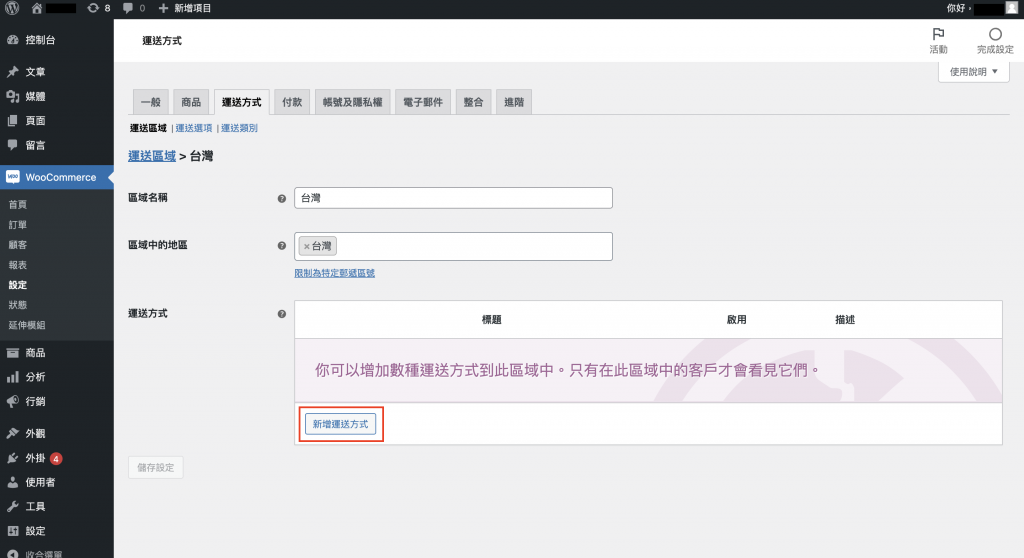This screenshot has width=1024, height=558.
Task: Open 新增項目 in the admin bar
Action: pyautogui.click(x=185, y=8)
